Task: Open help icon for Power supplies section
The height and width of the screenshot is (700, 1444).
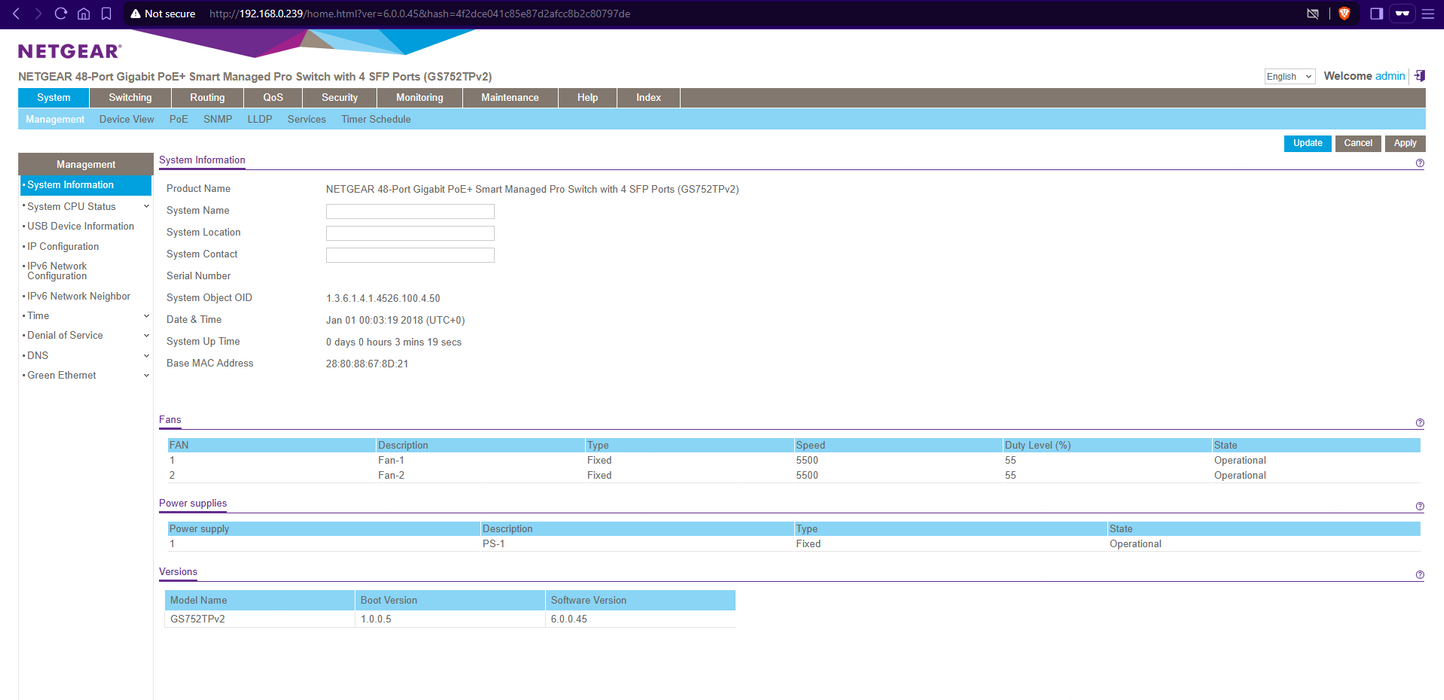Action: click(1420, 507)
